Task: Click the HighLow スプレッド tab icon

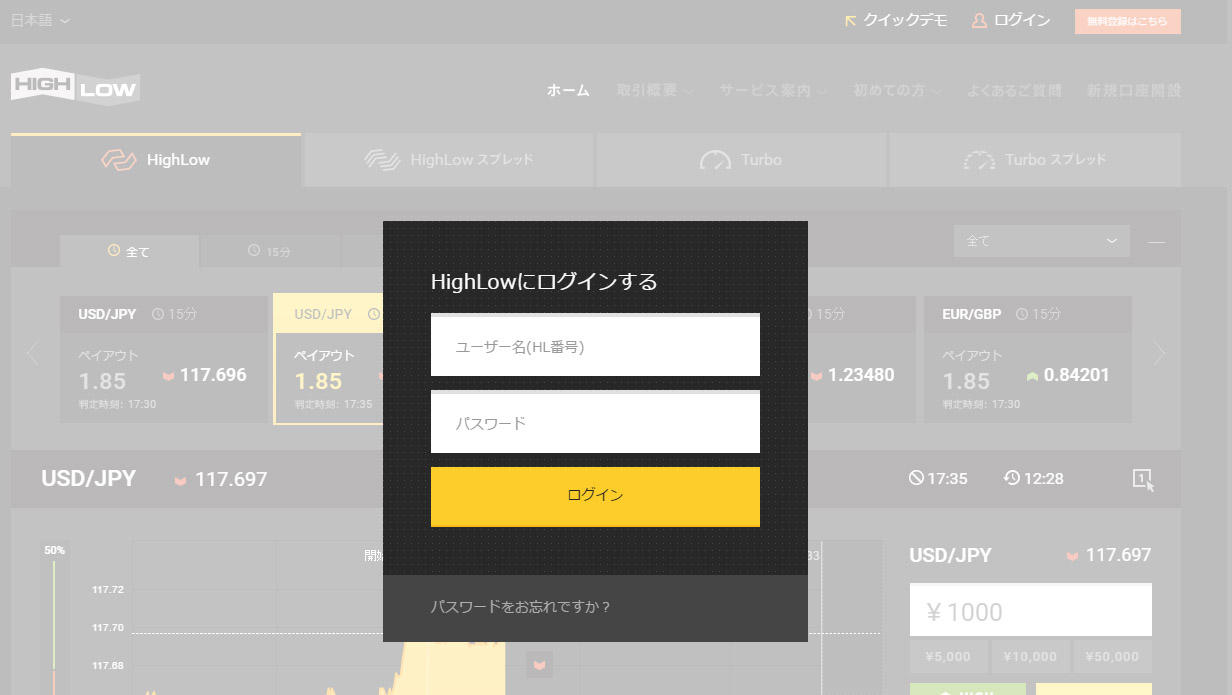Action: click(382, 160)
